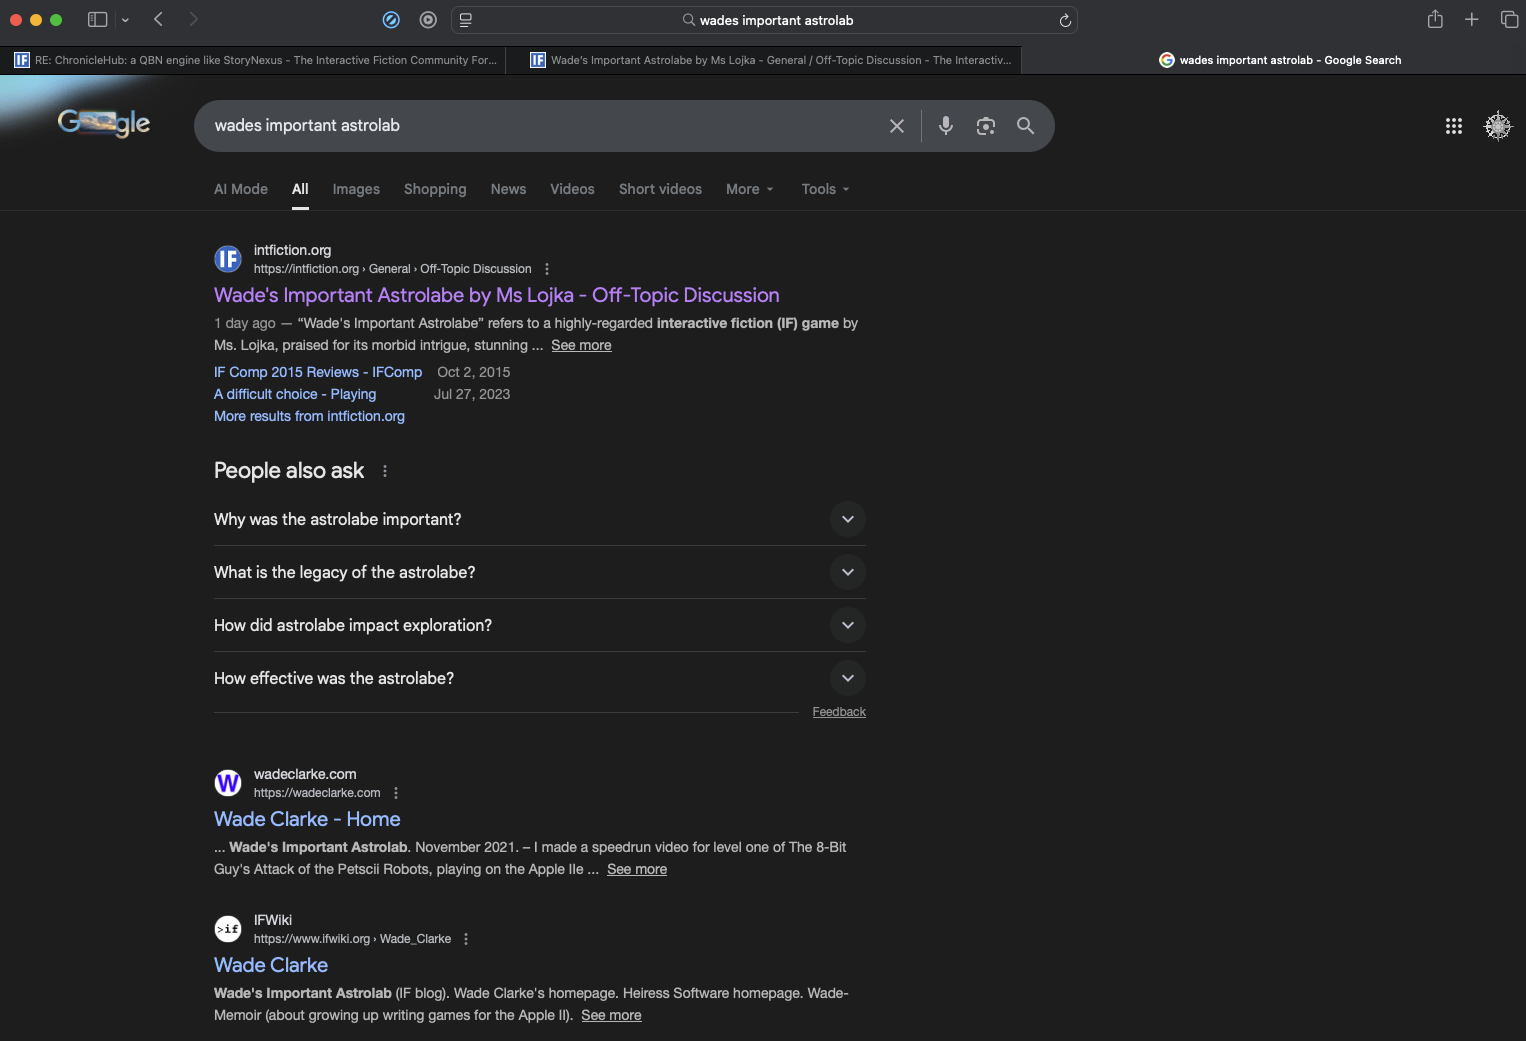The image size is (1526, 1041).
Task: Click the magnifying glass search button
Action: coord(1025,126)
